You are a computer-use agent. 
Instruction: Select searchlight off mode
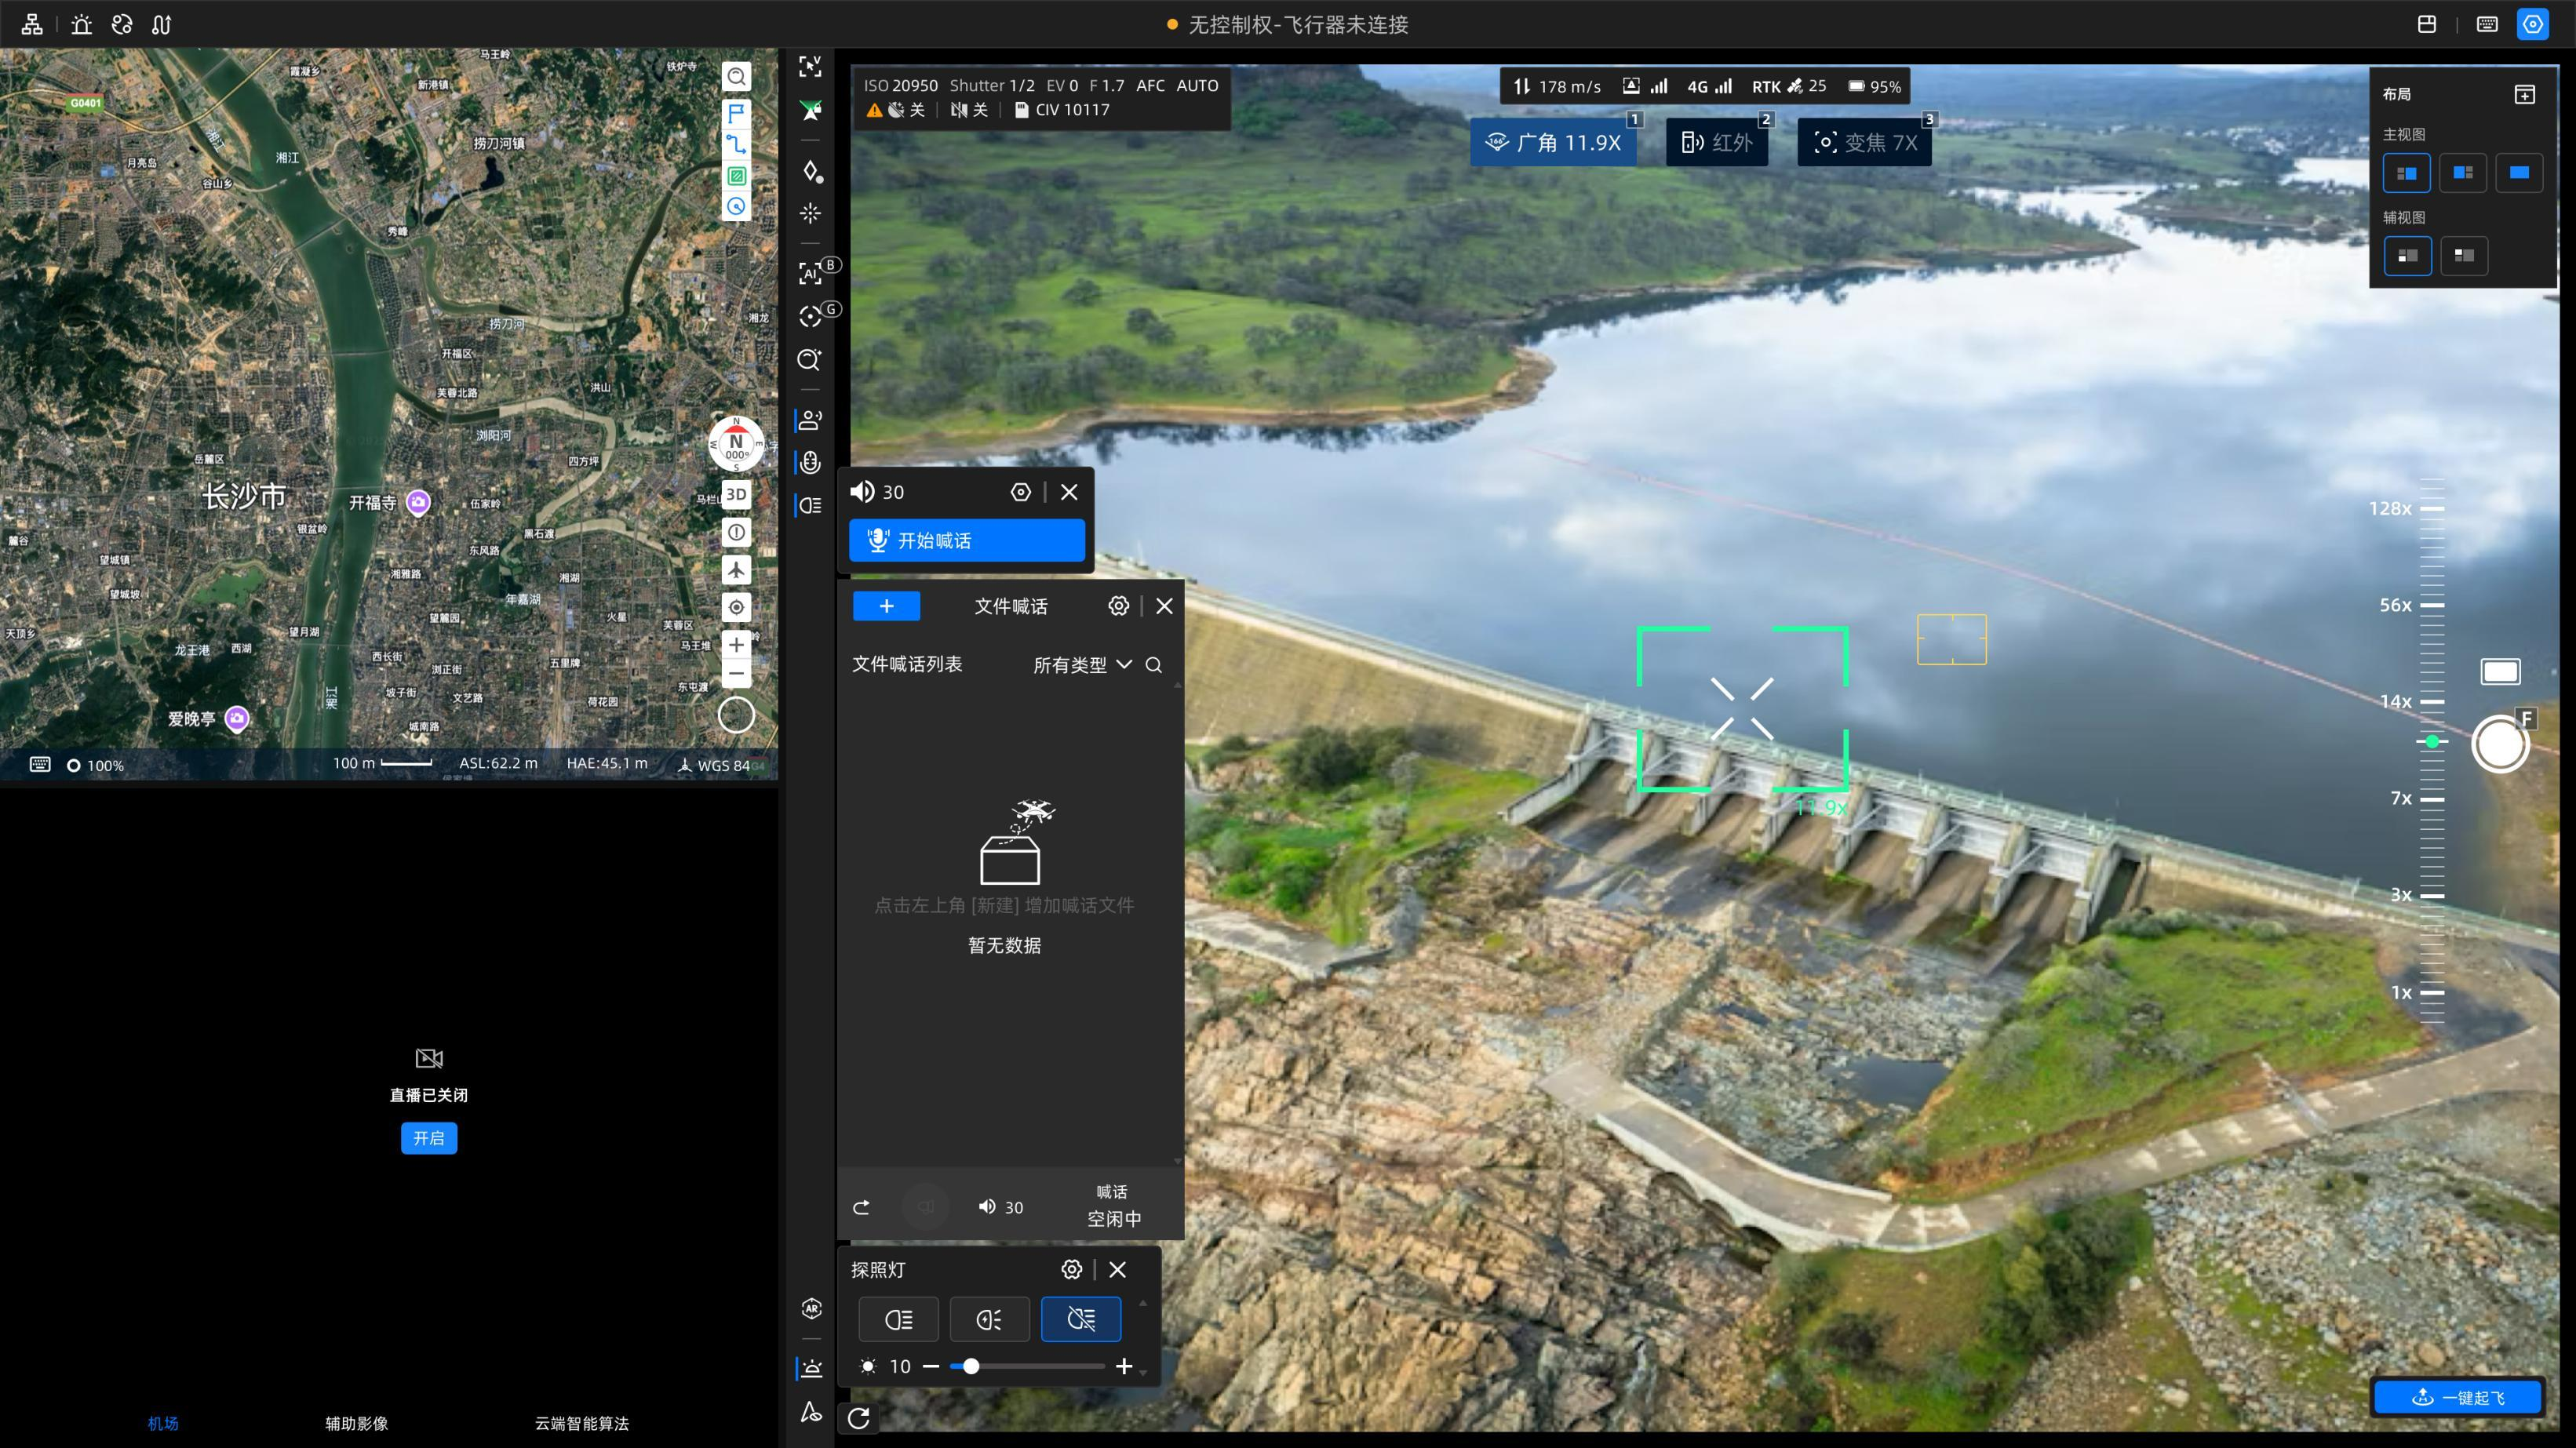coord(1080,1319)
